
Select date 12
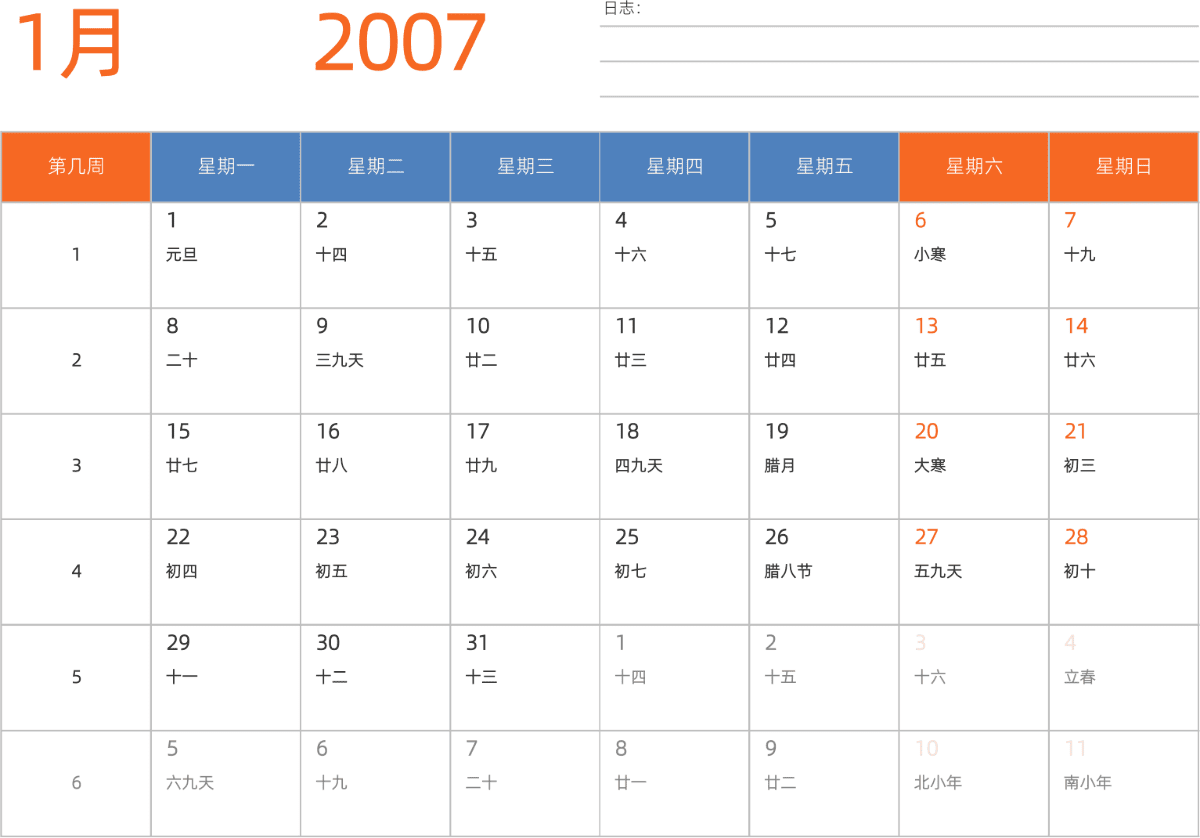[x=777, y=326]
